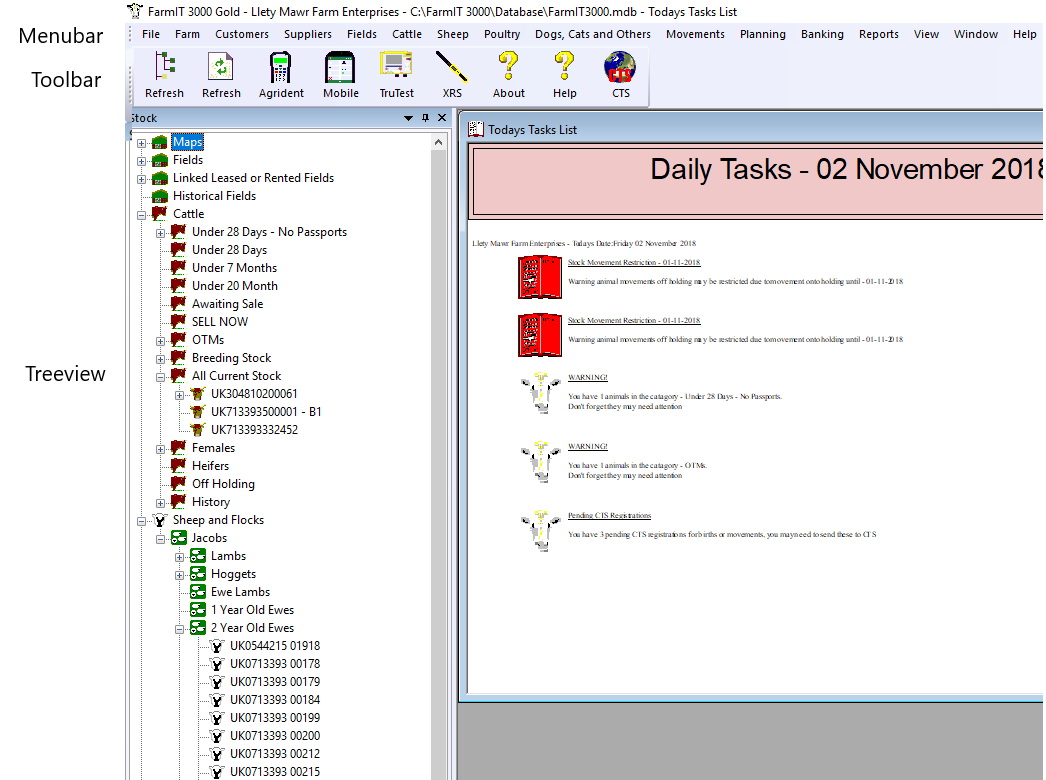Select UK713393500001 - B1 in the tree
Screen dimensions: 1046x780
[266, 412]
